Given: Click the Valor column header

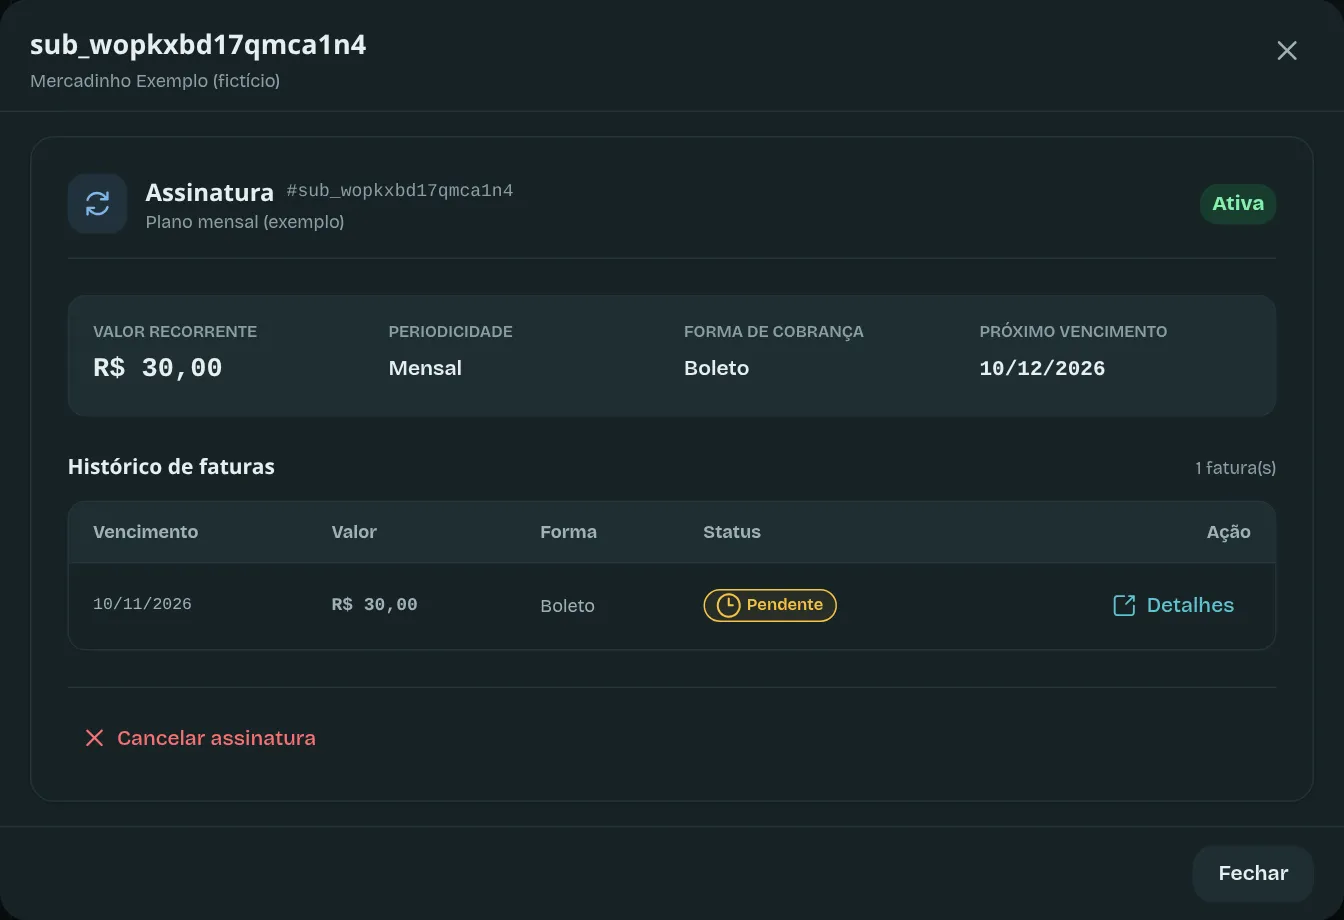Looking at the screenshot, I should 354,532.
